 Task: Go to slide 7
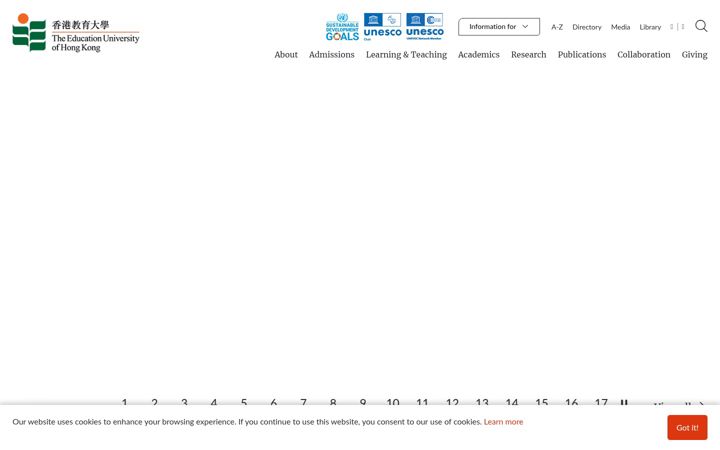coord(303,402)
